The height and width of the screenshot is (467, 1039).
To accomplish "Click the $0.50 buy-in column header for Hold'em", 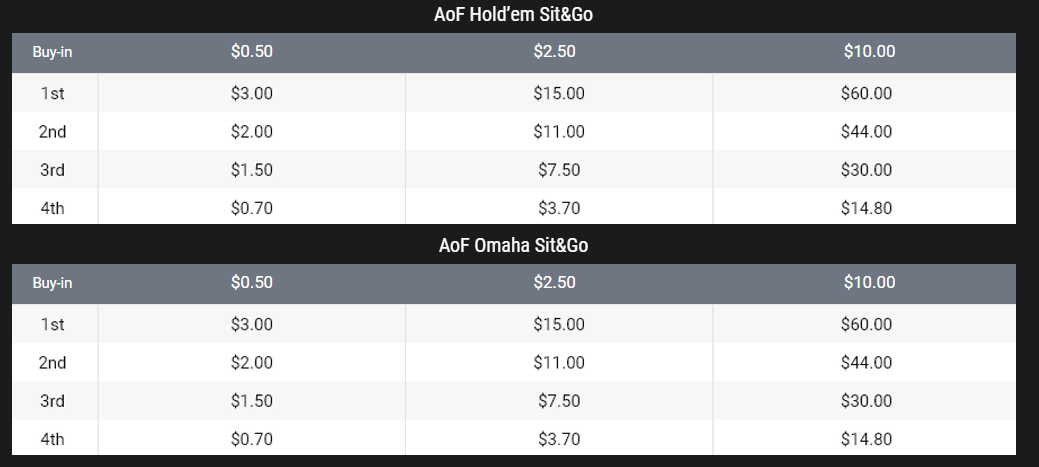I will [251, 52].
